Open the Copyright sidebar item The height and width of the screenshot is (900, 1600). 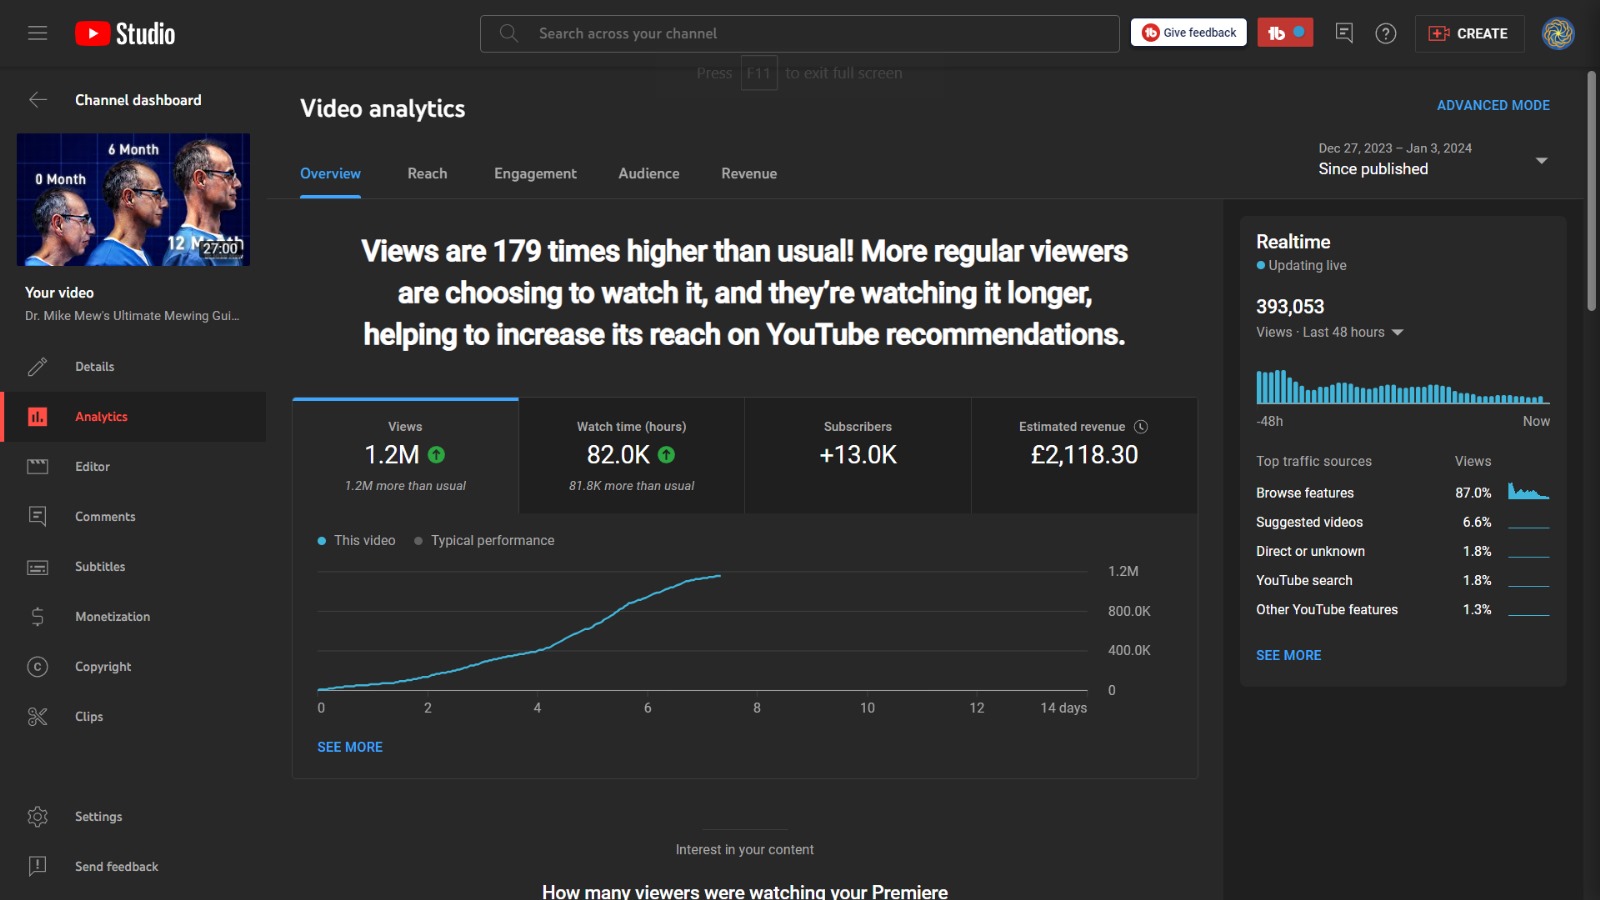[133, 667]
